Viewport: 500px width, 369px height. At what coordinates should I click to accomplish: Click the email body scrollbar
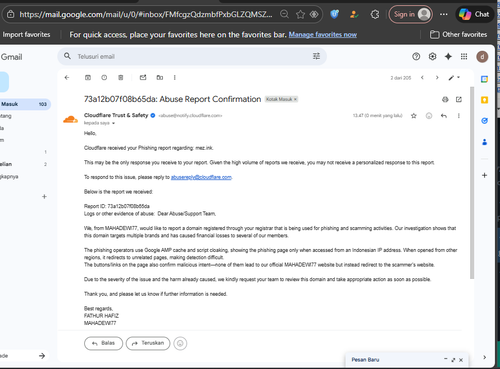click(472, 183)
